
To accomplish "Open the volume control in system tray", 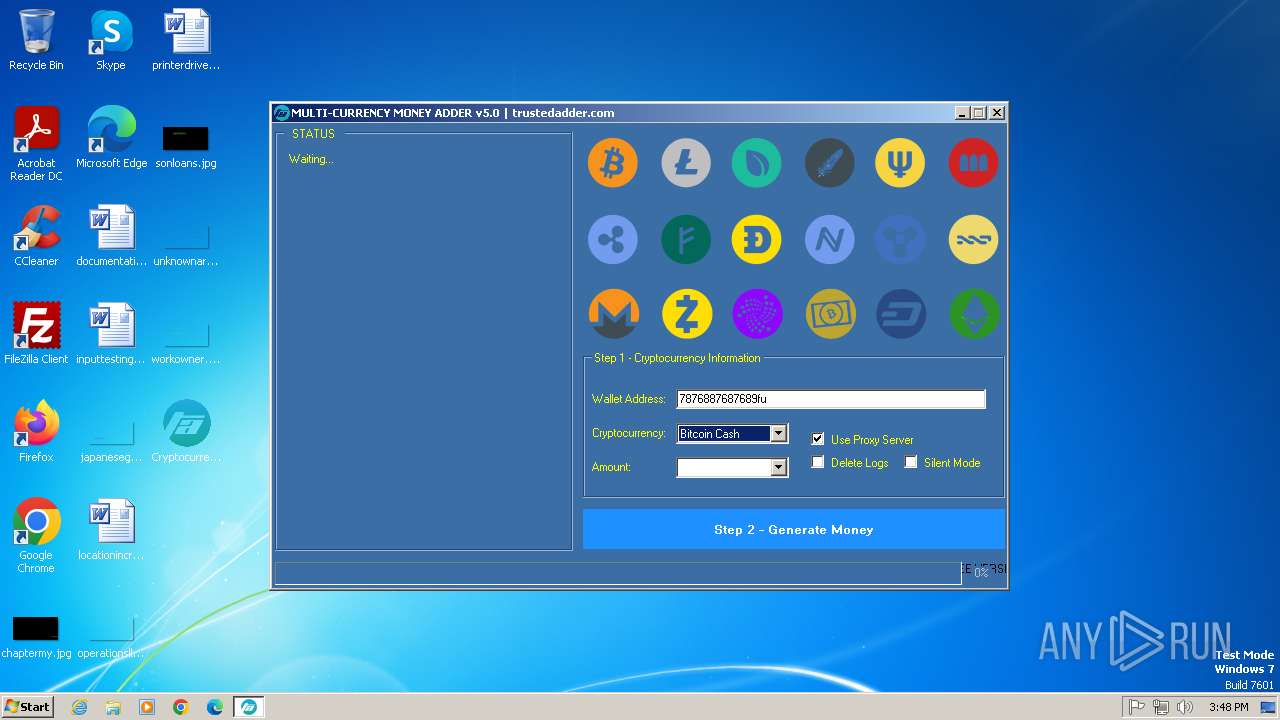I will coord(1185,707).
